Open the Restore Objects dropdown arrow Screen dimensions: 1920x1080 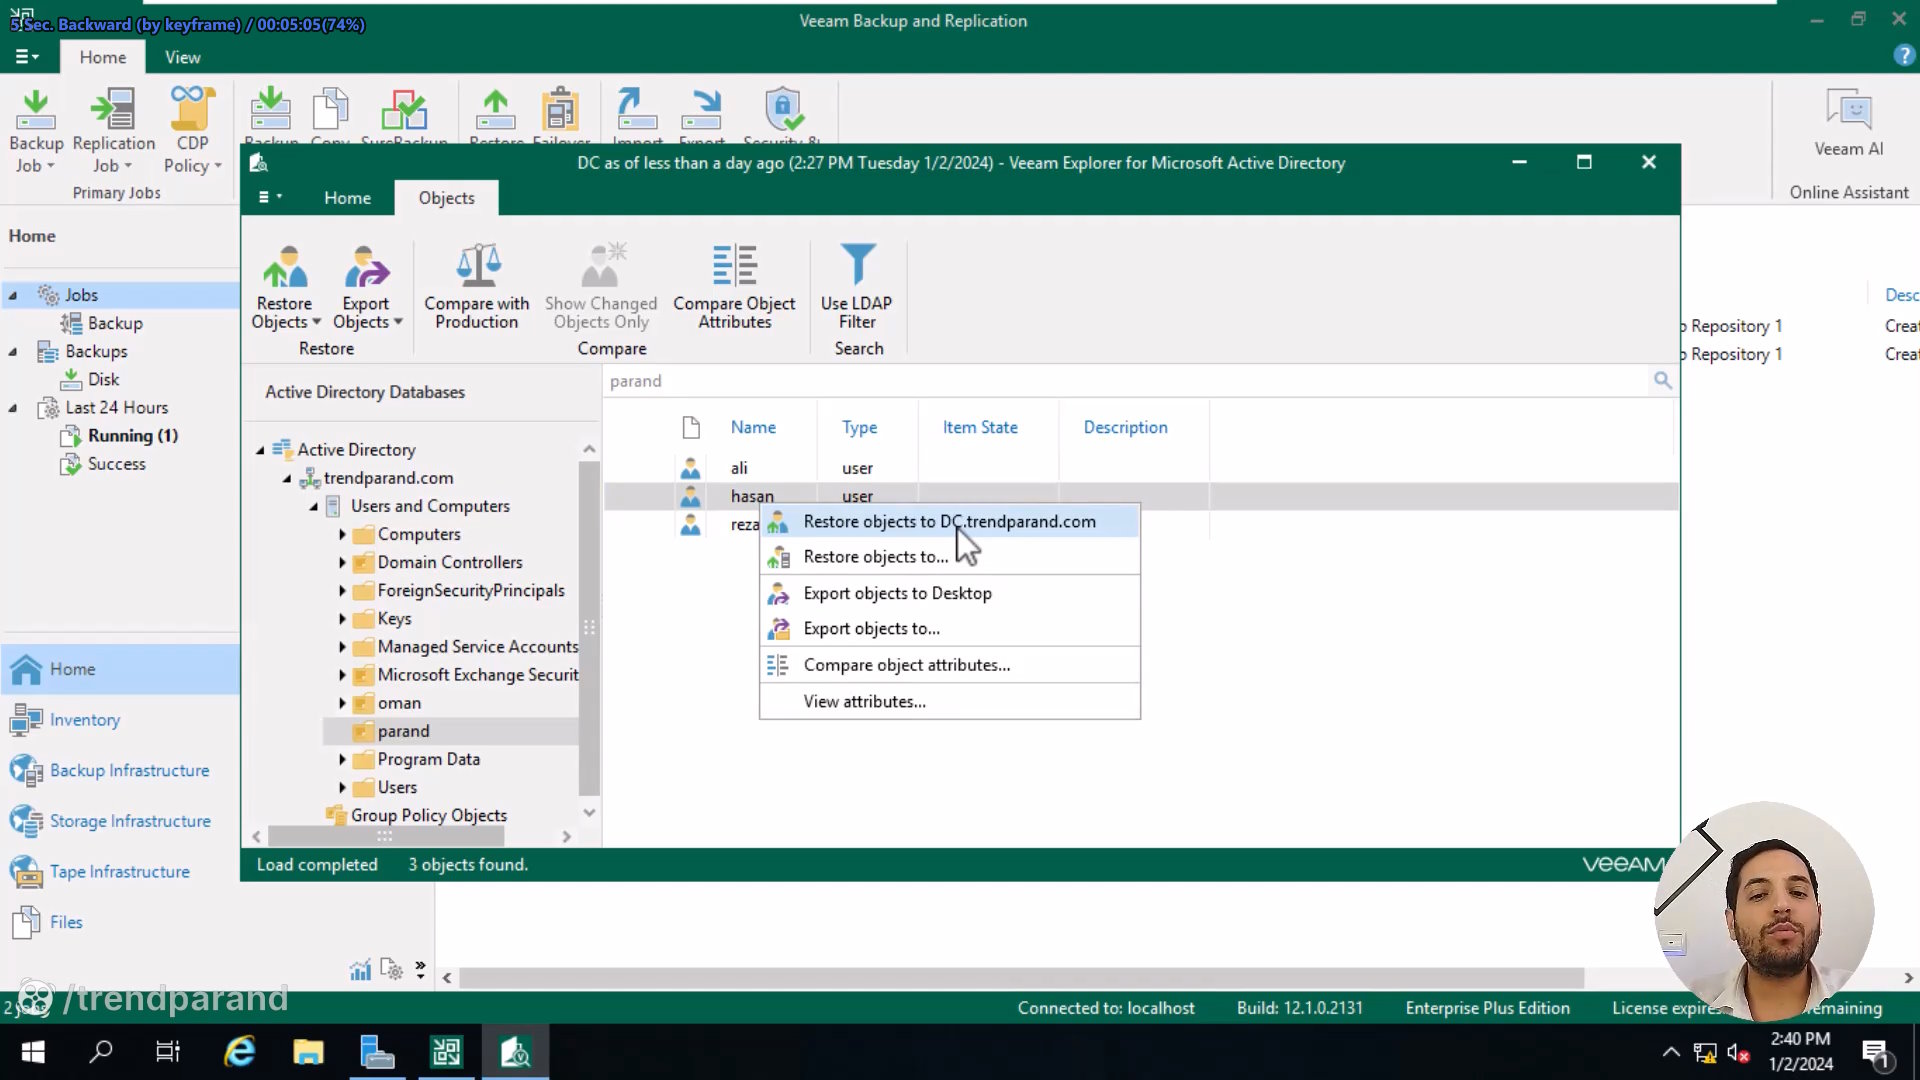pyautogui.click(x=316, y=322)
